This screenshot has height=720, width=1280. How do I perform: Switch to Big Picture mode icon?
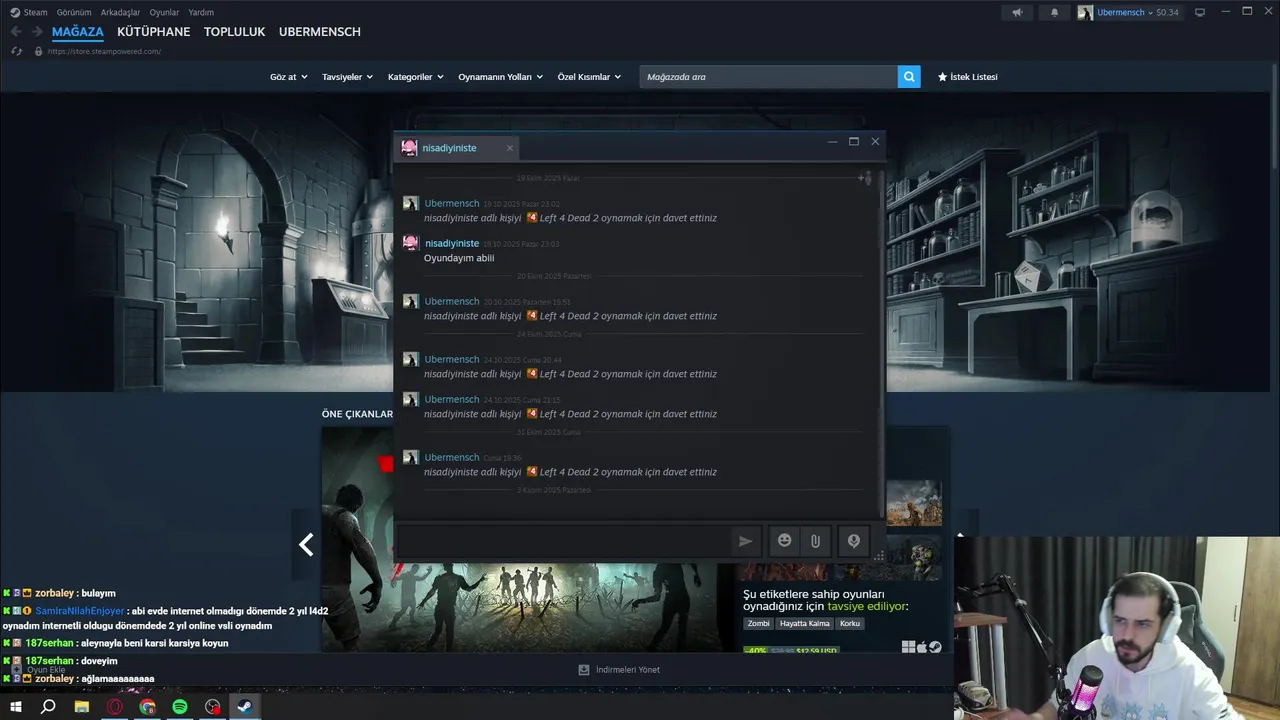click(1200, 12)
